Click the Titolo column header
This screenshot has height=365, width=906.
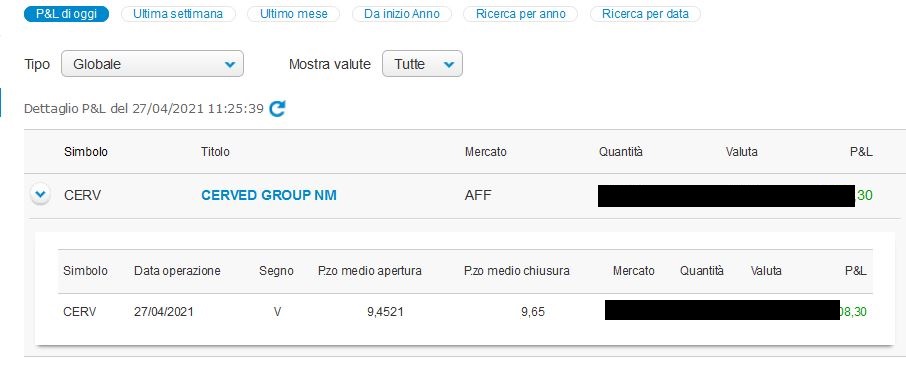[x=215, y=152]
